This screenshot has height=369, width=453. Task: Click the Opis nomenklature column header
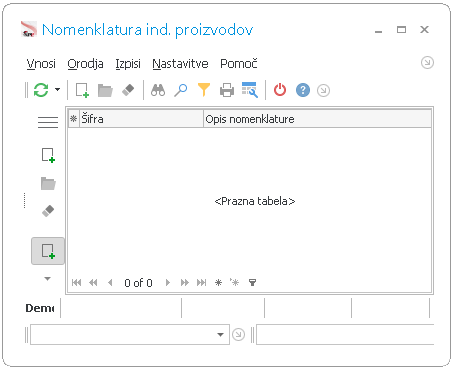pos(317,119)
